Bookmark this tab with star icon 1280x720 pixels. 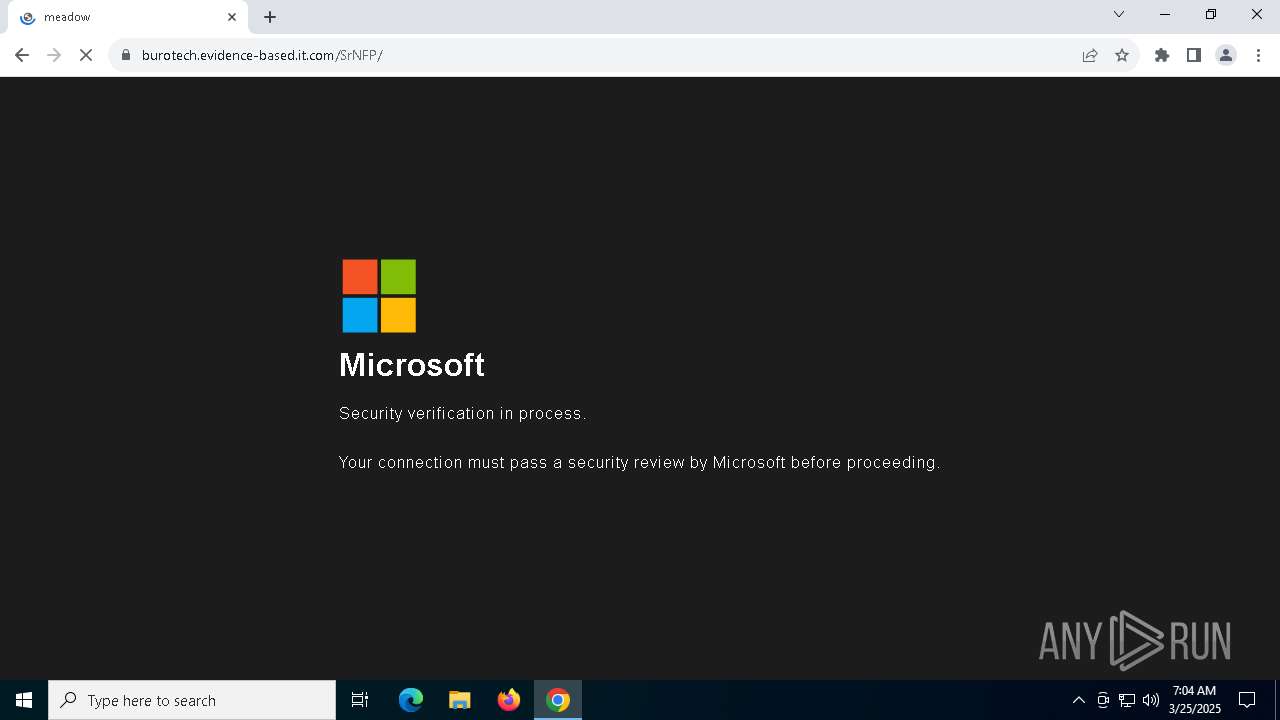[1122, 55]
